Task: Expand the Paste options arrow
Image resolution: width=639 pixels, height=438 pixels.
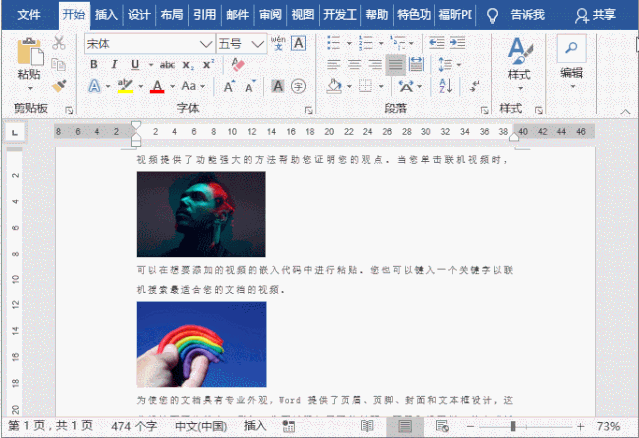Action: point(30,88)
